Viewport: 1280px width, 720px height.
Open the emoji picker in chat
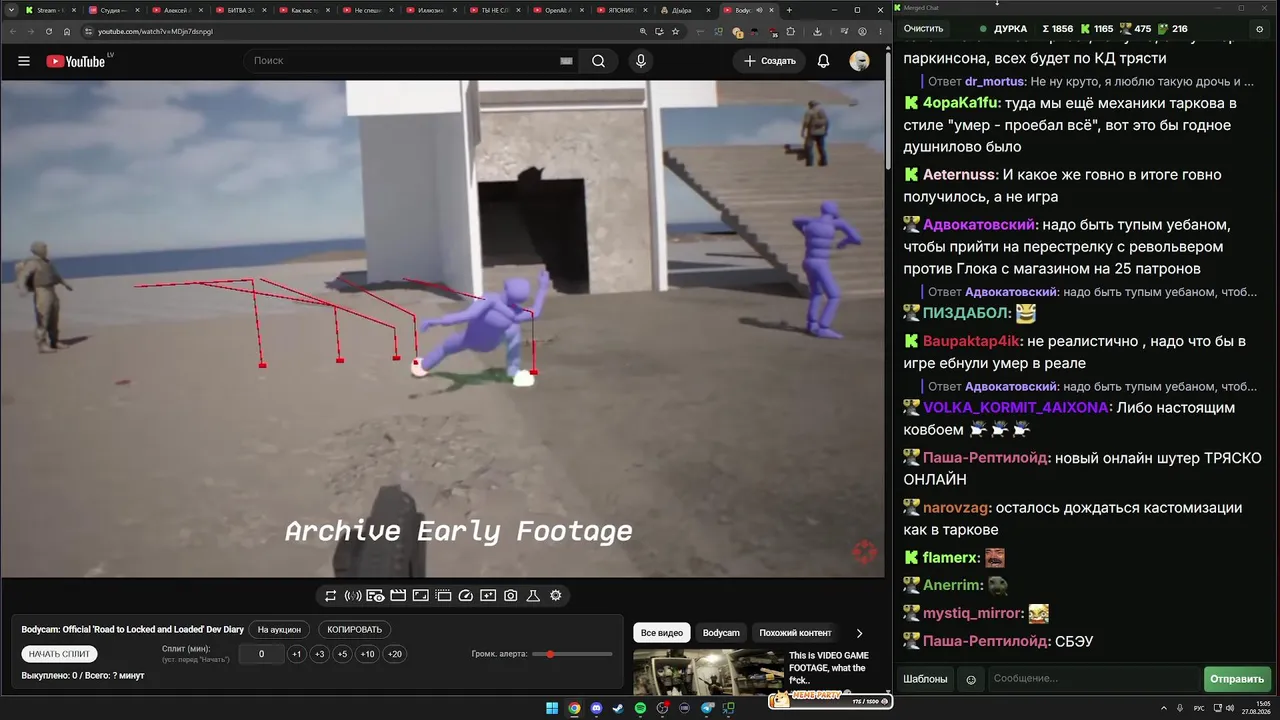(970, 680)
